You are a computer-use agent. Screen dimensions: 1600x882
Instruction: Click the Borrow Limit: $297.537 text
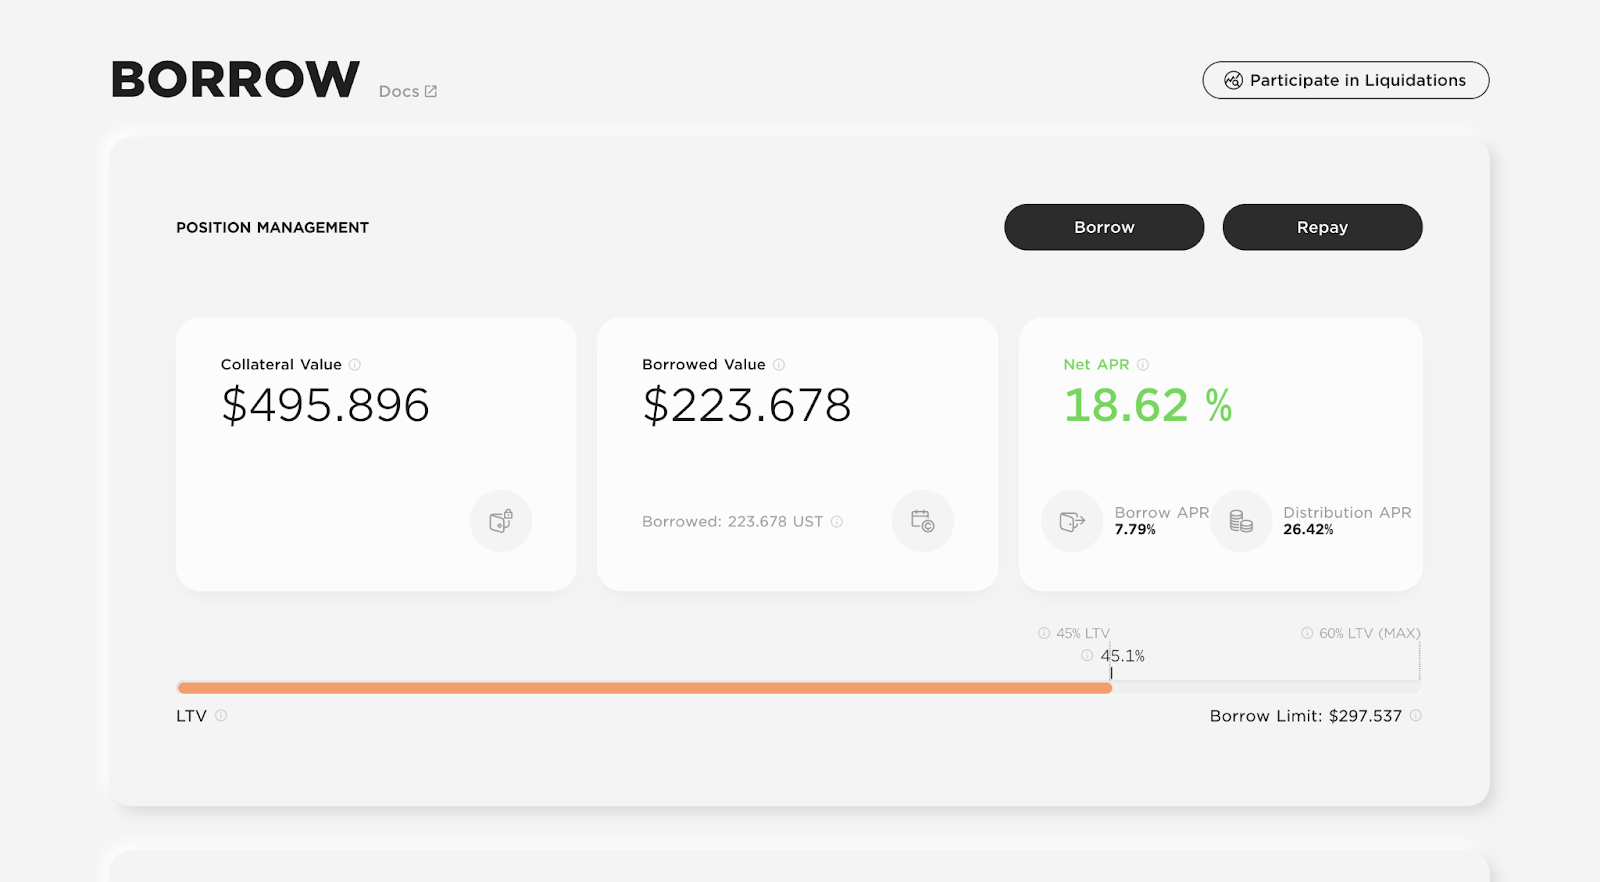[1306, 716]
